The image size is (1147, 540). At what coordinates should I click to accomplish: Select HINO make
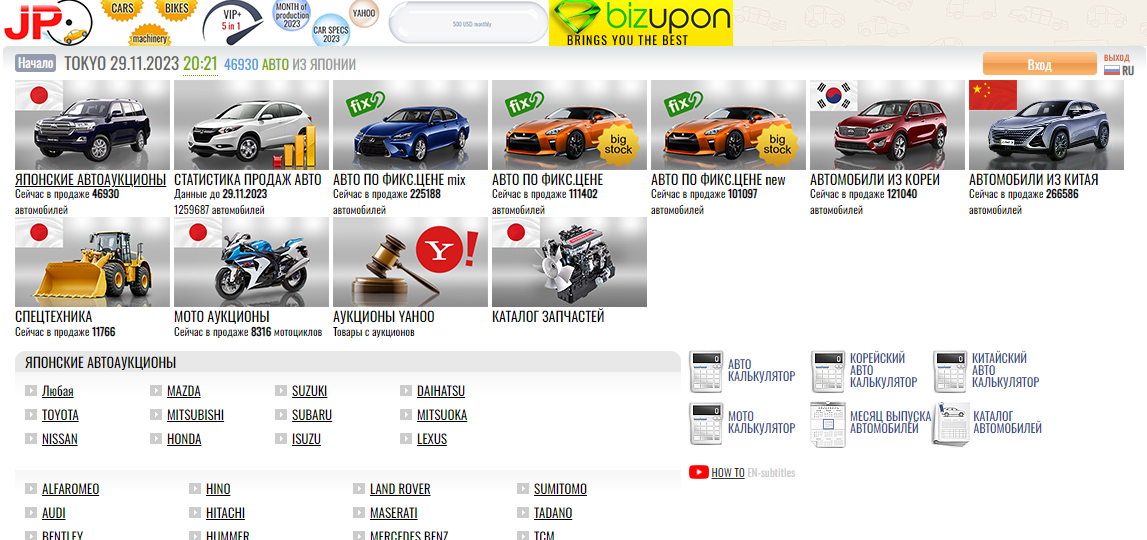pos(218,489)
